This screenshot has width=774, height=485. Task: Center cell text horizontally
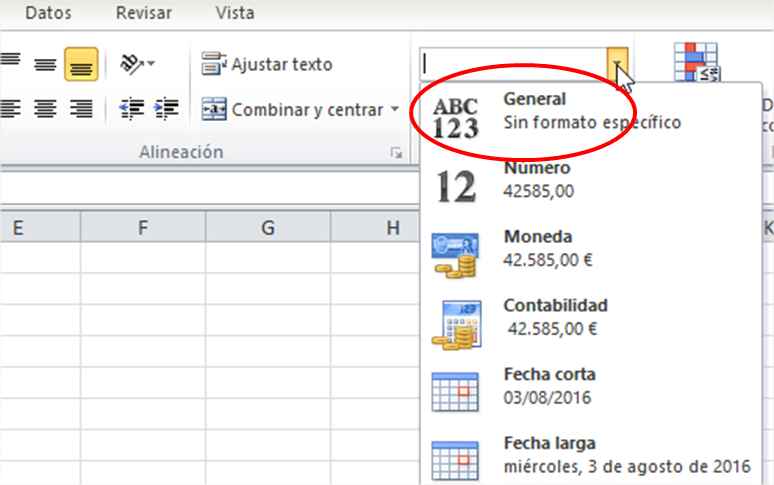pos(45,109)
